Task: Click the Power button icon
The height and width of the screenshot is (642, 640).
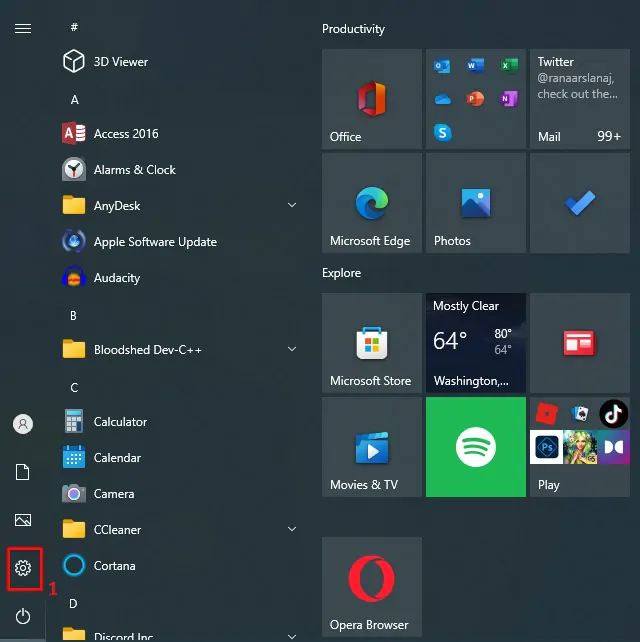Action: tap(23, 616)
